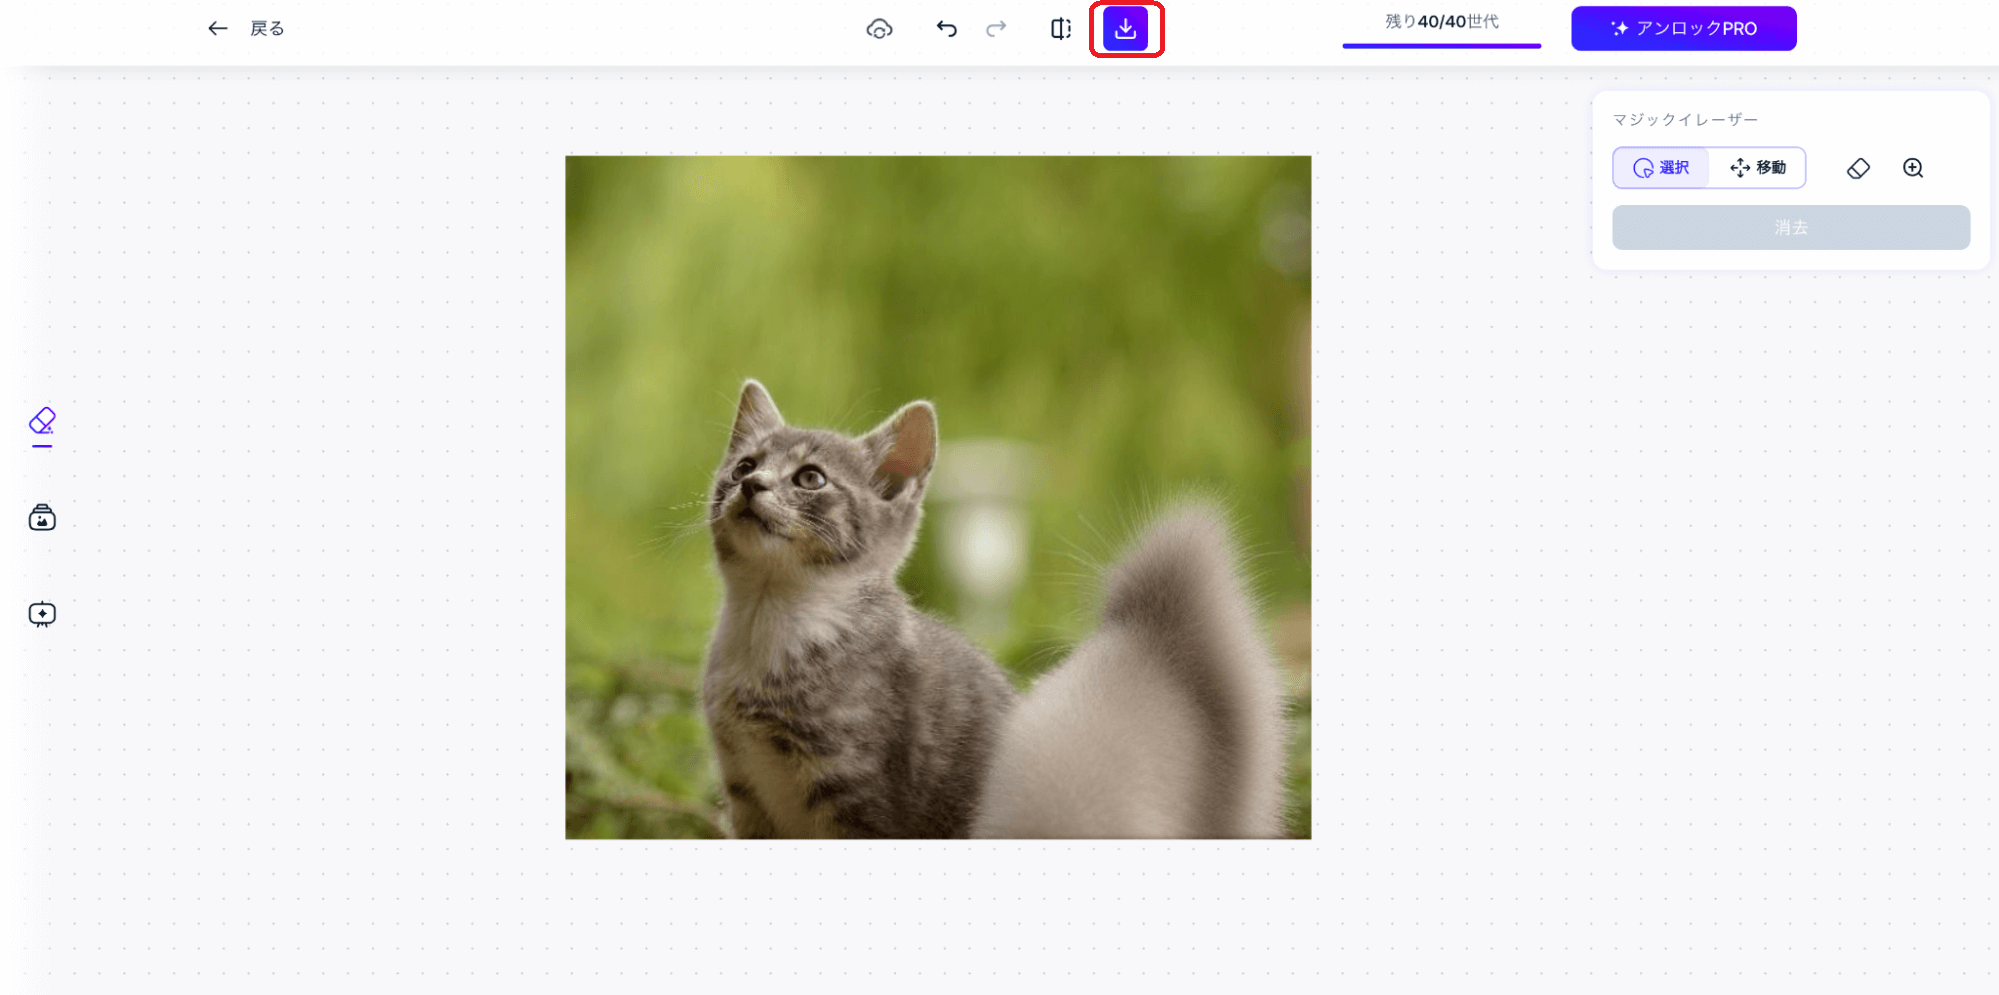Enable 選択 mode in Magic Eraser
Viewport: 1999px width, 995px height.
1660,167
